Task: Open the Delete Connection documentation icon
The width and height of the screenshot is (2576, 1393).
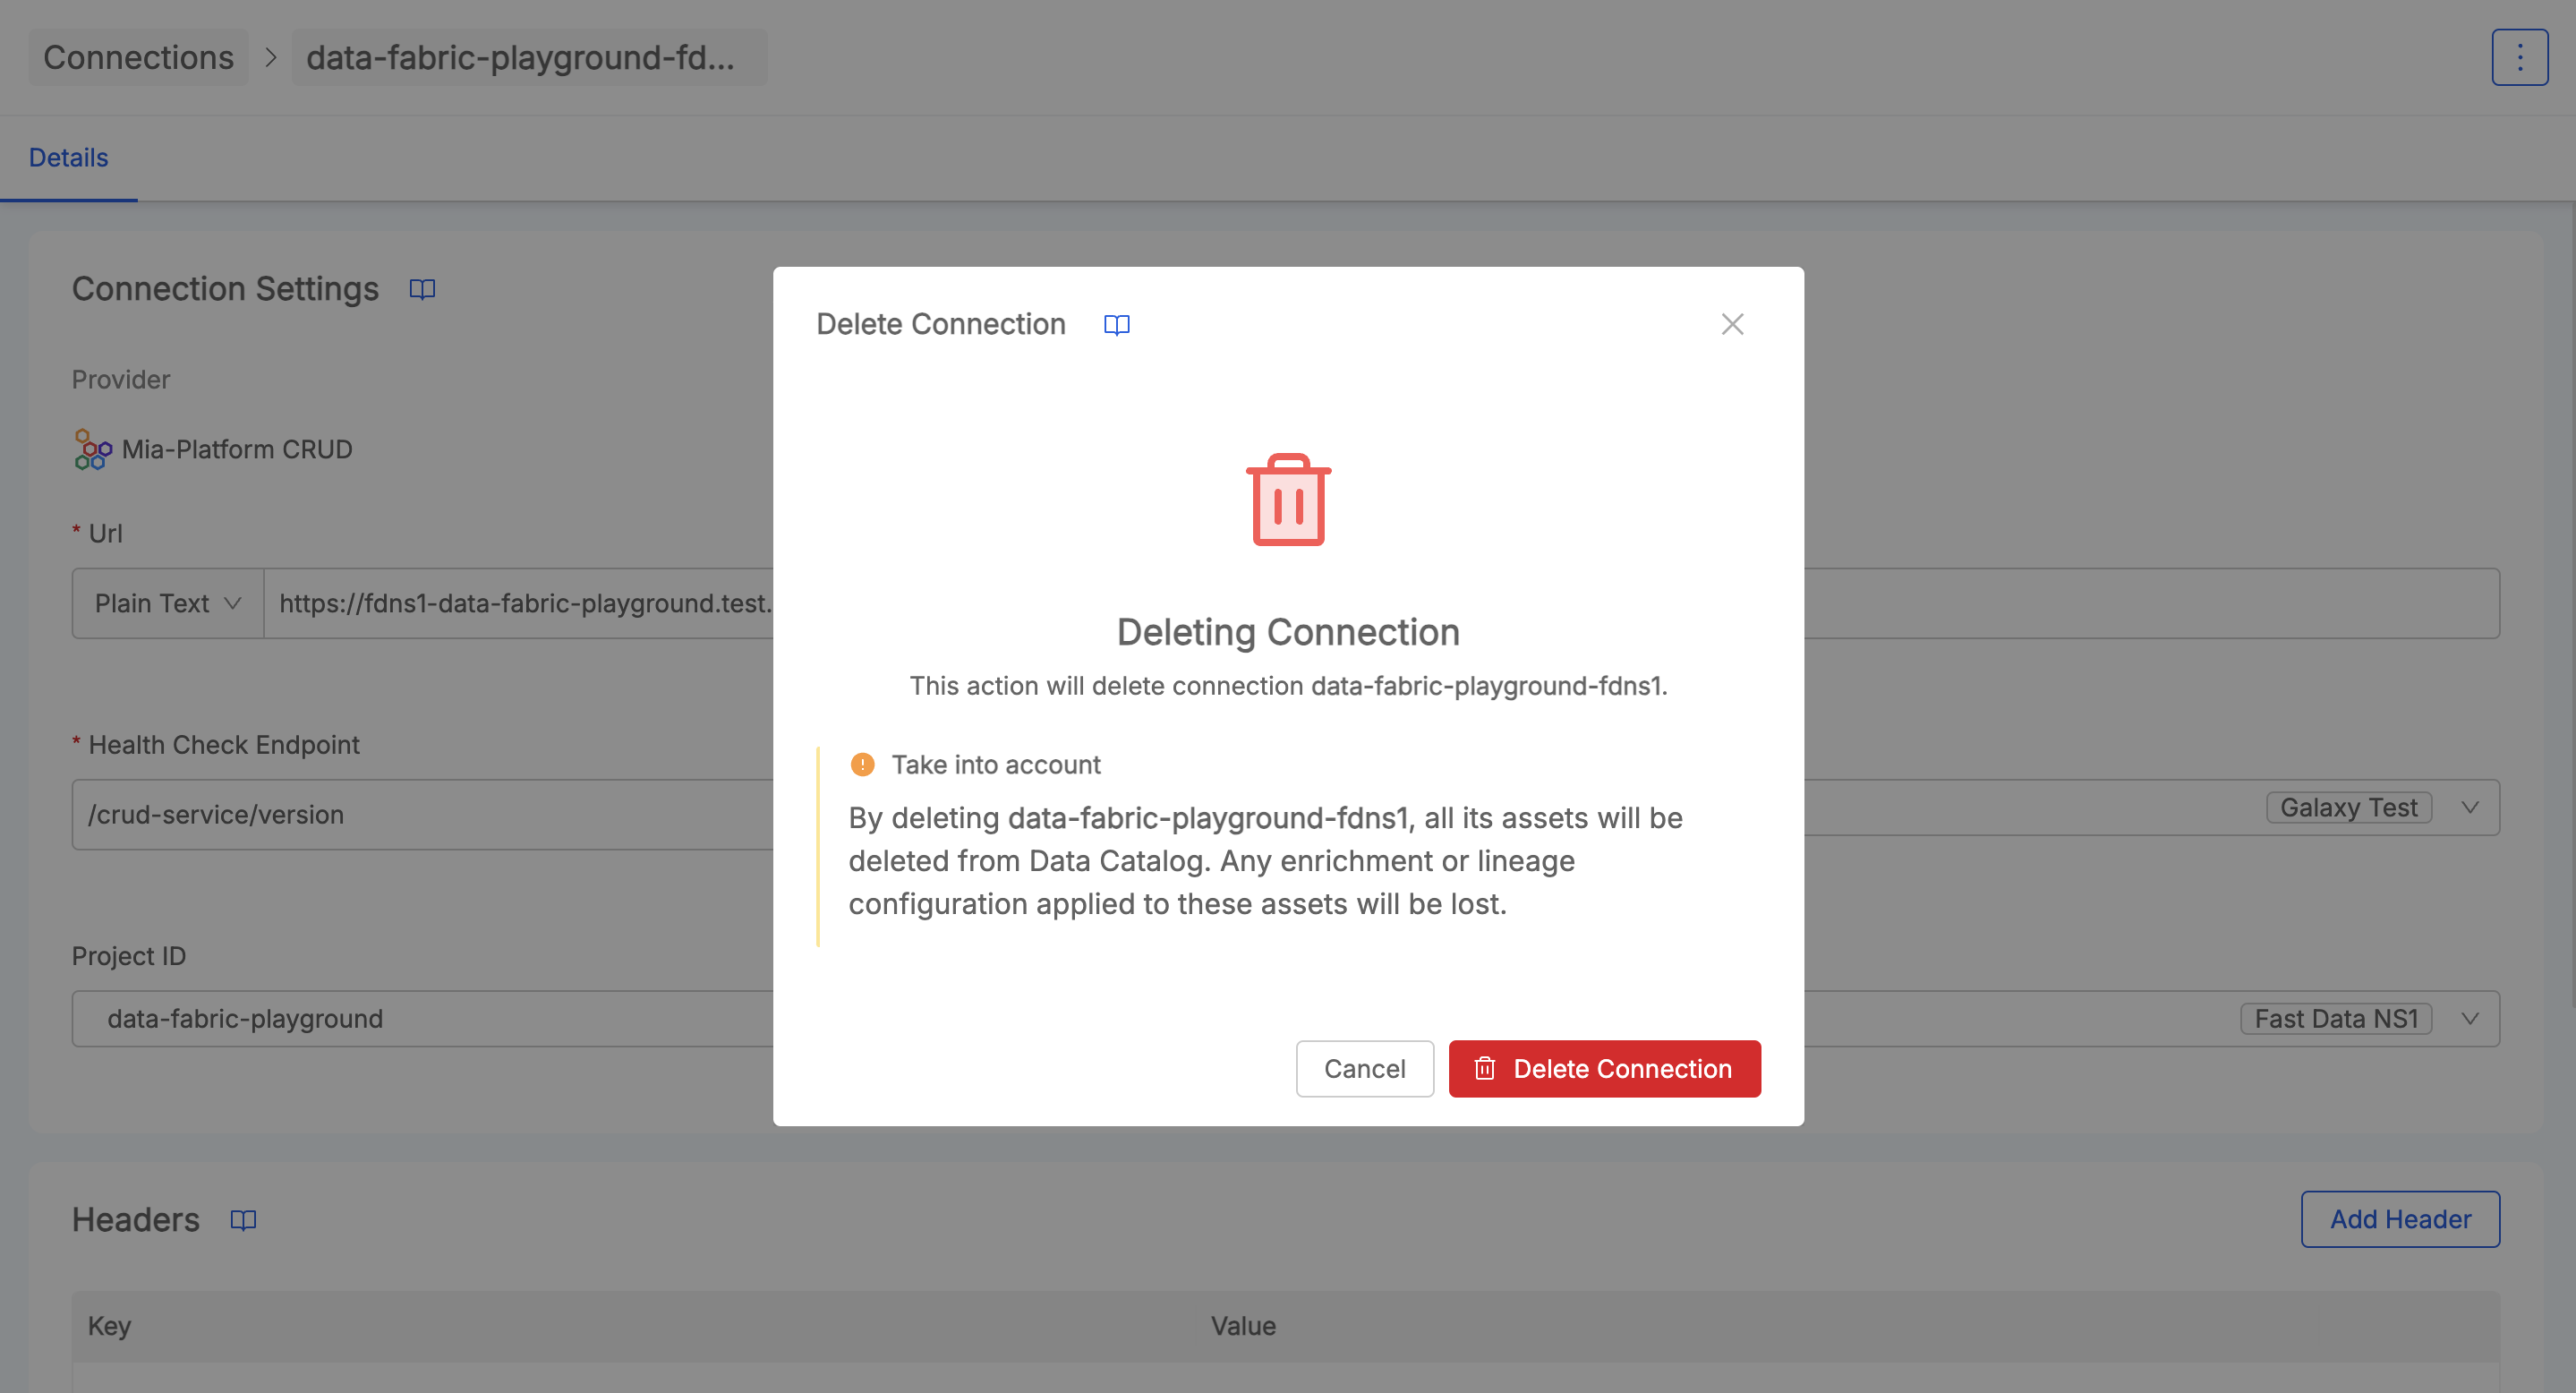Action: (1116, 324)
